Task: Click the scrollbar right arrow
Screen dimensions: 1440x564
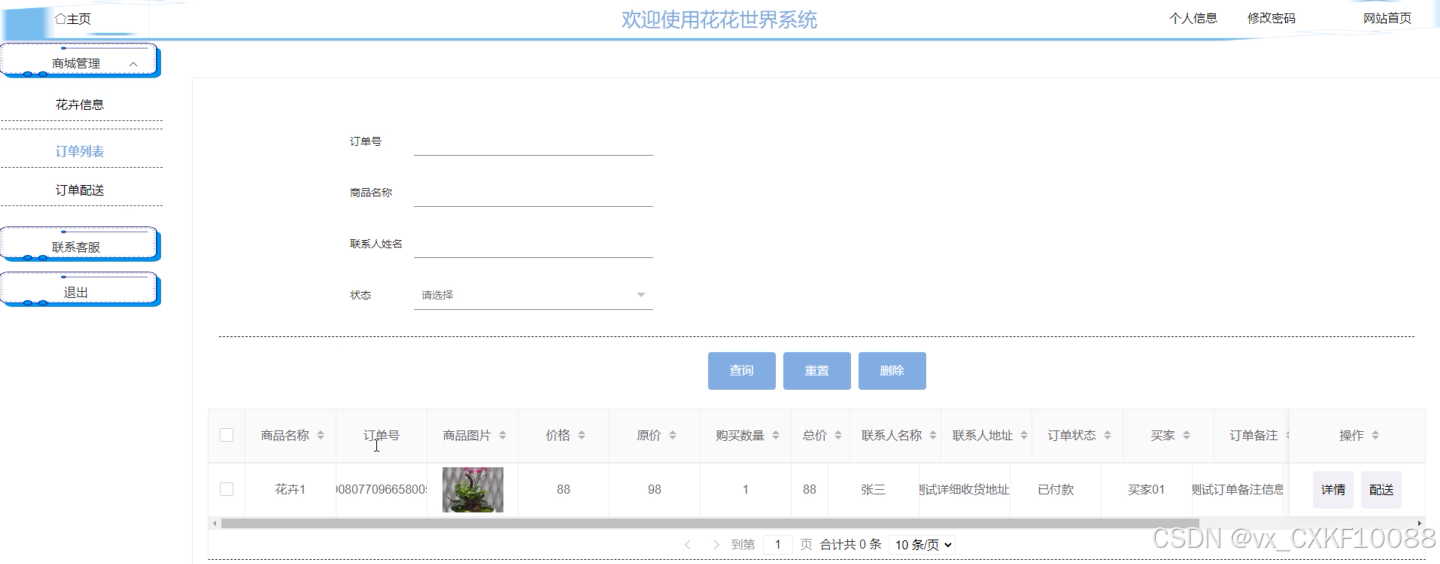Action: click(1420, 523)
